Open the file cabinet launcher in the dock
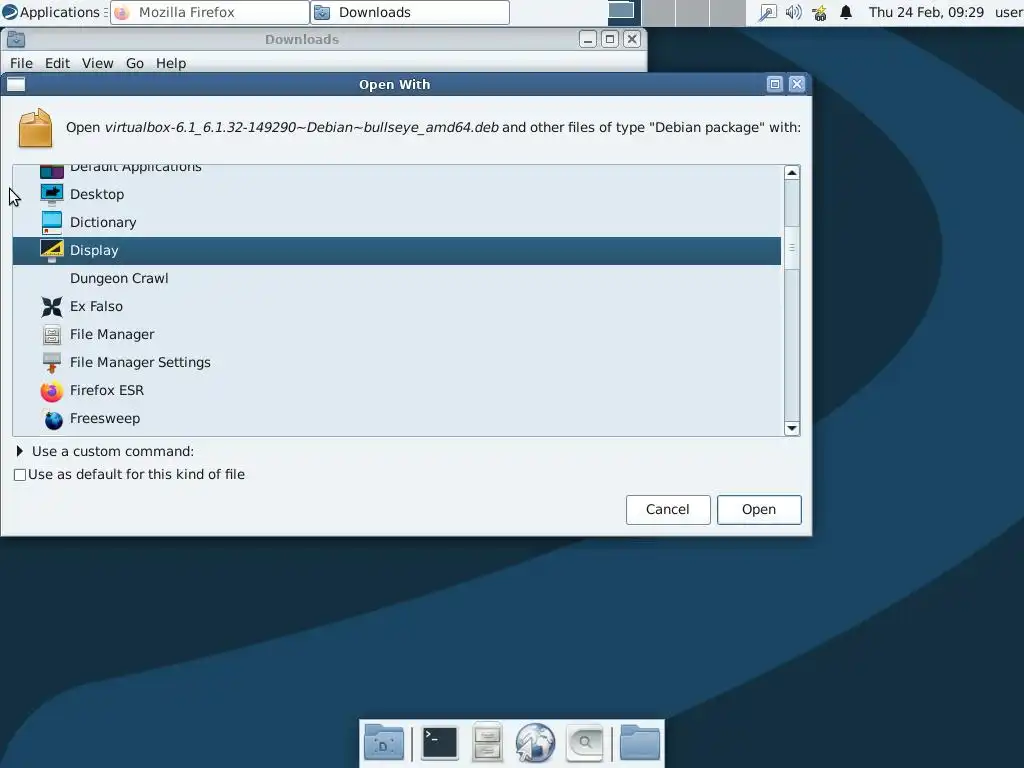Viewport: 1024px width, 768px height. pos(487,743)
